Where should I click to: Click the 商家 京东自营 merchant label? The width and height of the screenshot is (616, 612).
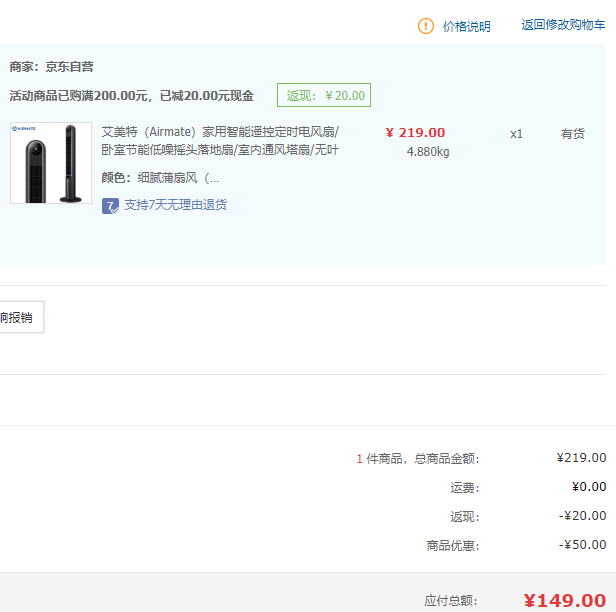(51, 67)
